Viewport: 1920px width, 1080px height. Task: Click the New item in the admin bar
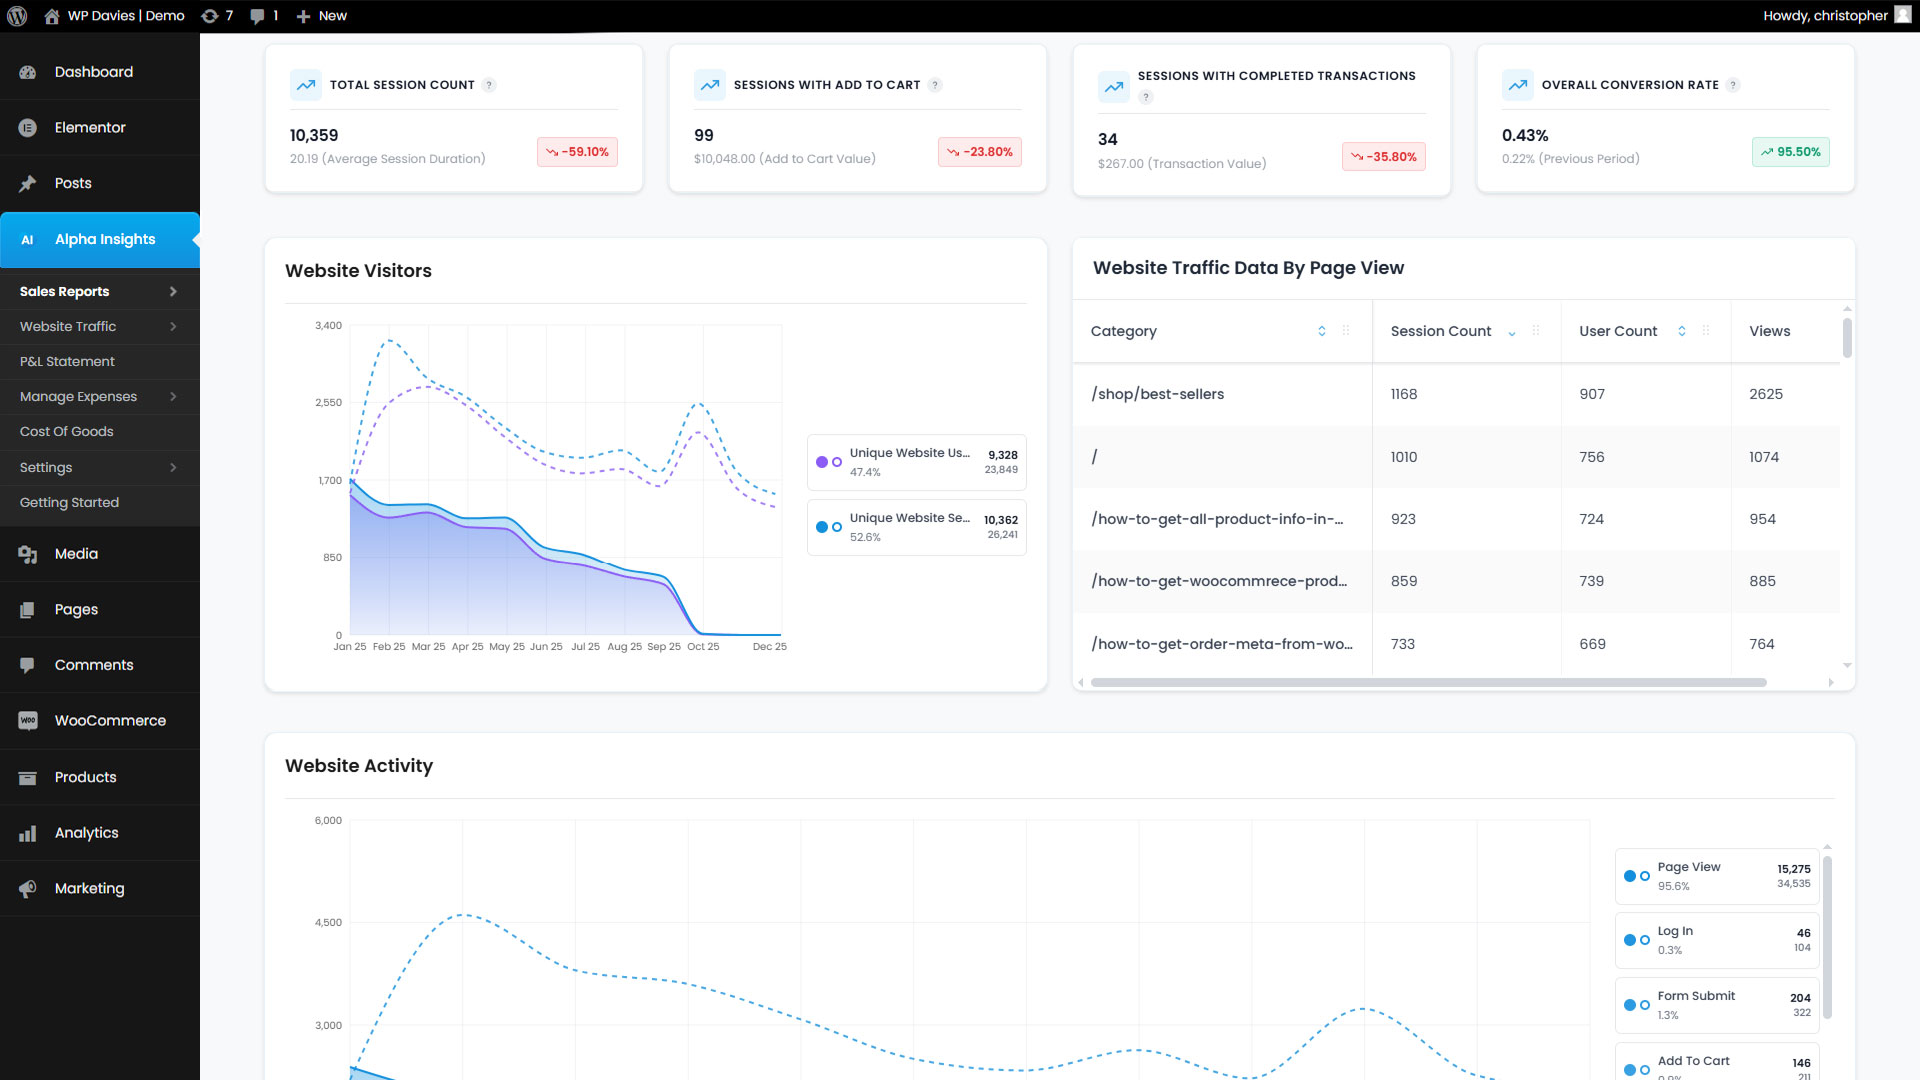[x=321, y=15]
